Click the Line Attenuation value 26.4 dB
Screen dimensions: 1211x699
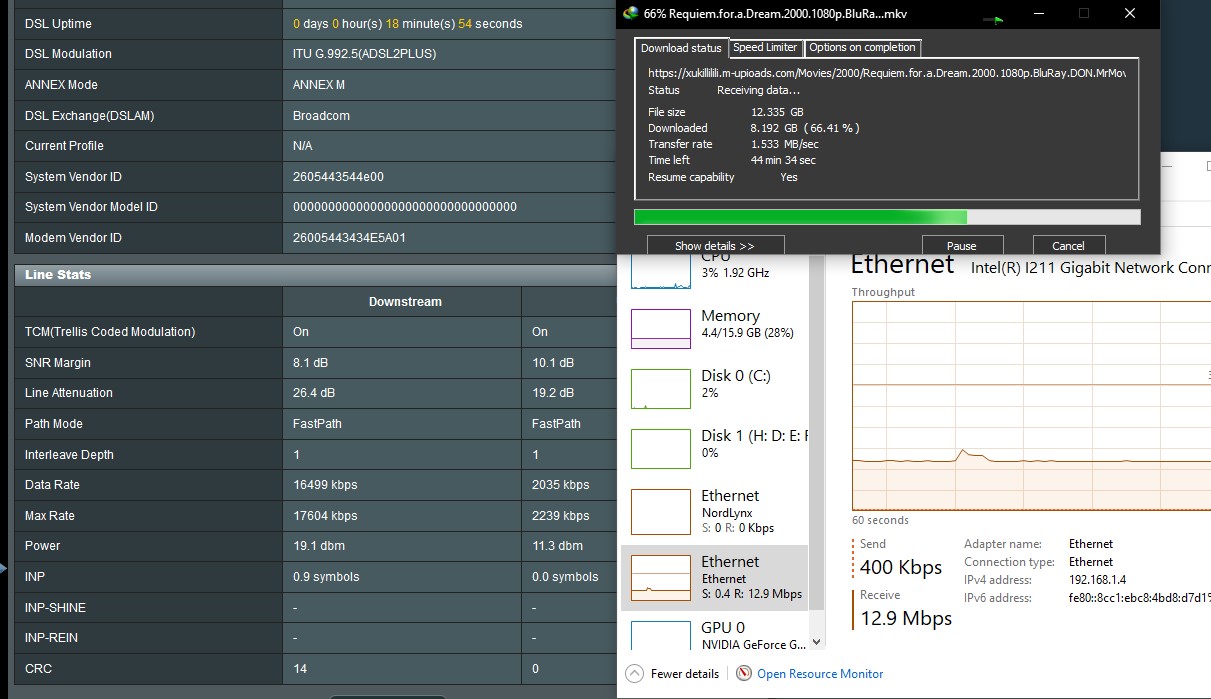[314, 393]
